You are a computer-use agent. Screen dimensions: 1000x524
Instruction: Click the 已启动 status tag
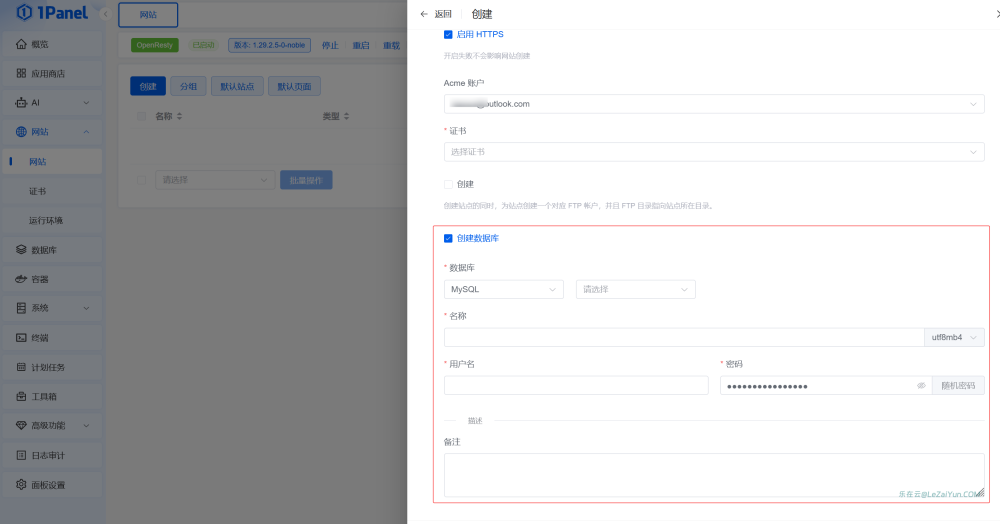203,45
